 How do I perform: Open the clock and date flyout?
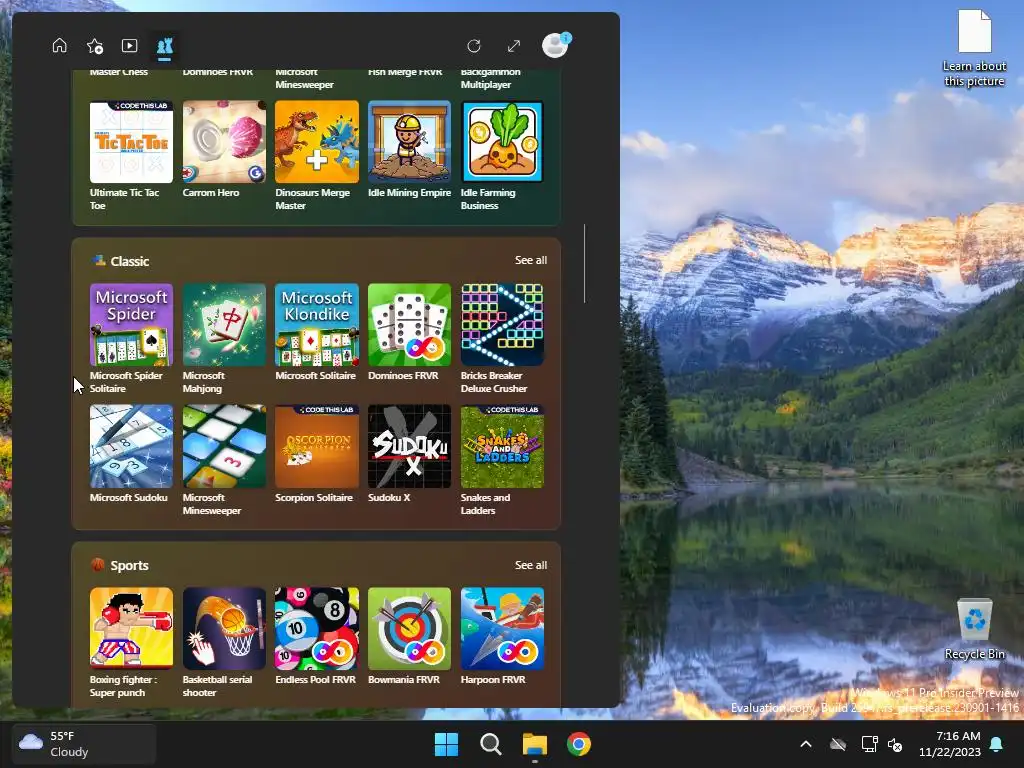click(x=950, y=744)
